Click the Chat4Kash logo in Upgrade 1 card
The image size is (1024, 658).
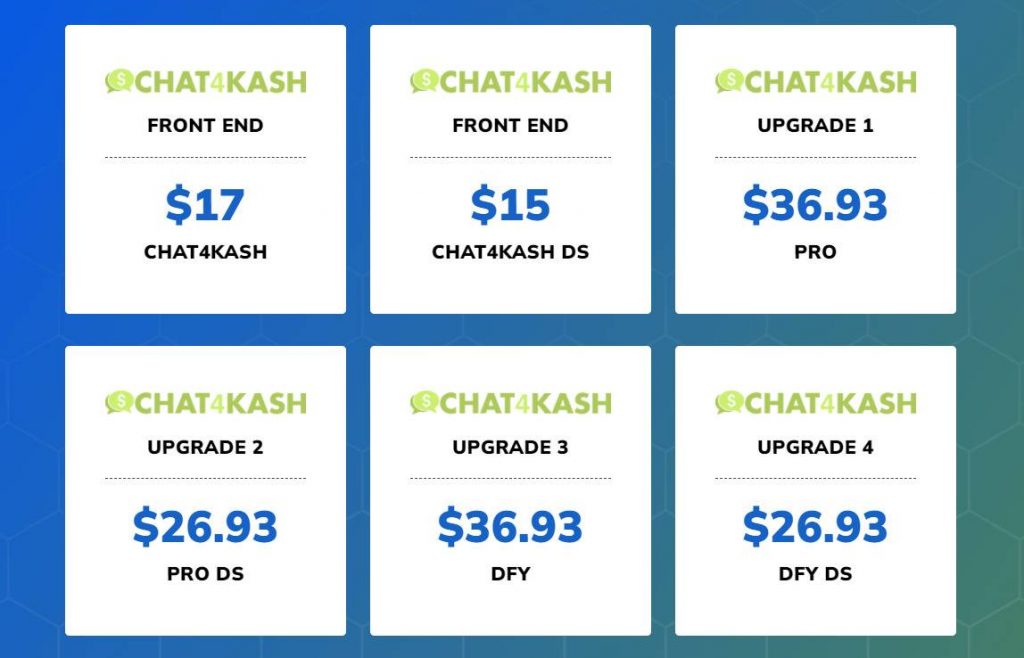(x=816, y=82)
